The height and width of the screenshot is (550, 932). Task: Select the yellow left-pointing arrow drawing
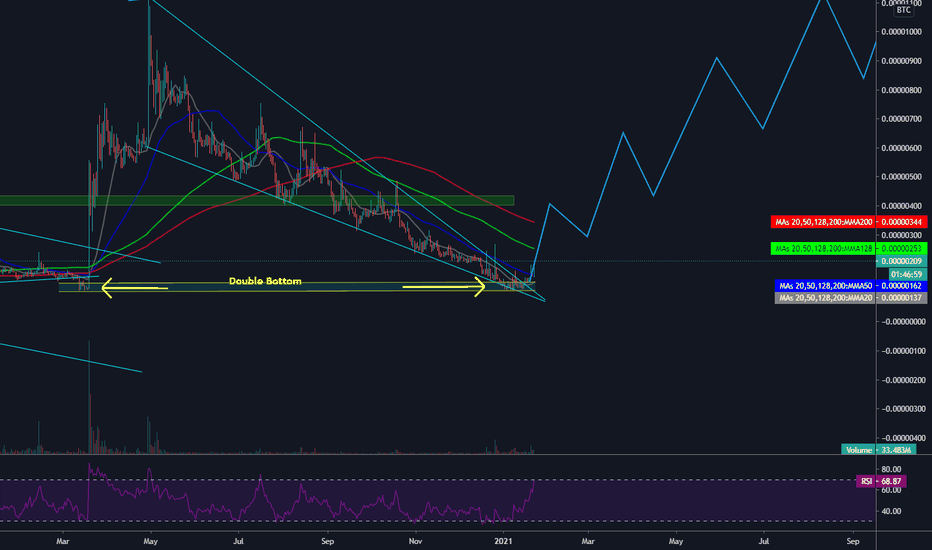pos(134,288)
